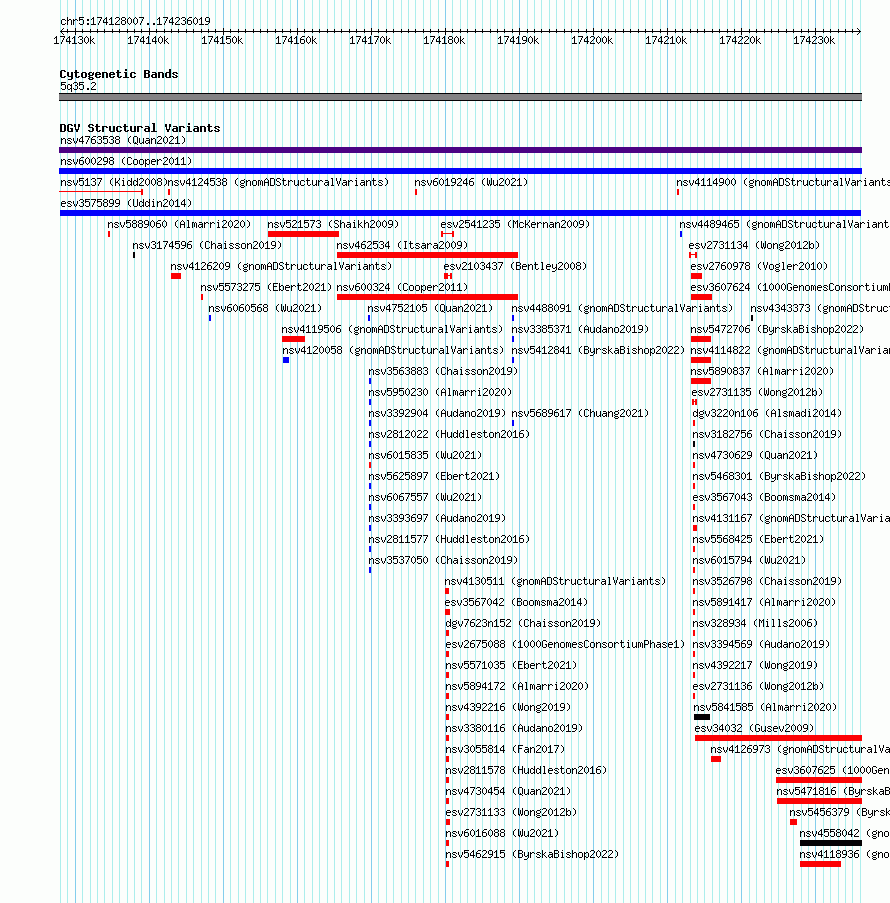Click the nsv5689617 (Chuang2021) label
This screenshot has width=890, height=903.
[x=580, y=413]
